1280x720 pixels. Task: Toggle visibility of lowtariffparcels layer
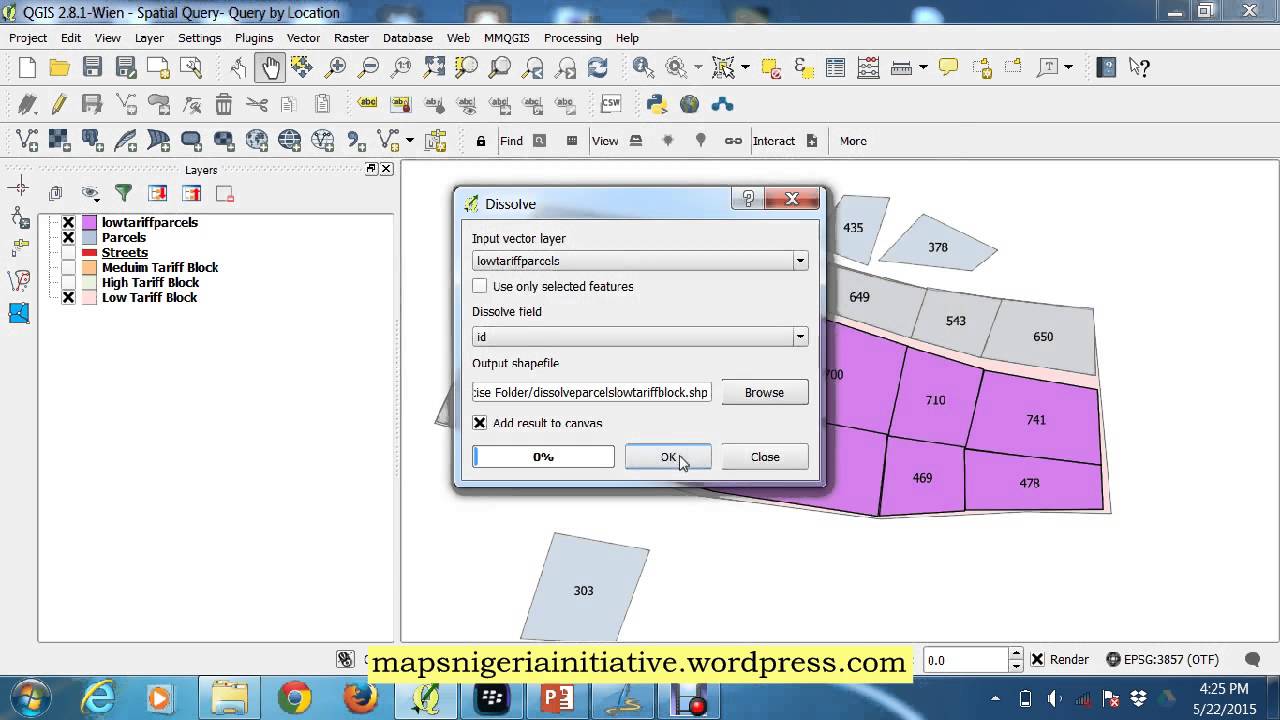[68, 222]
